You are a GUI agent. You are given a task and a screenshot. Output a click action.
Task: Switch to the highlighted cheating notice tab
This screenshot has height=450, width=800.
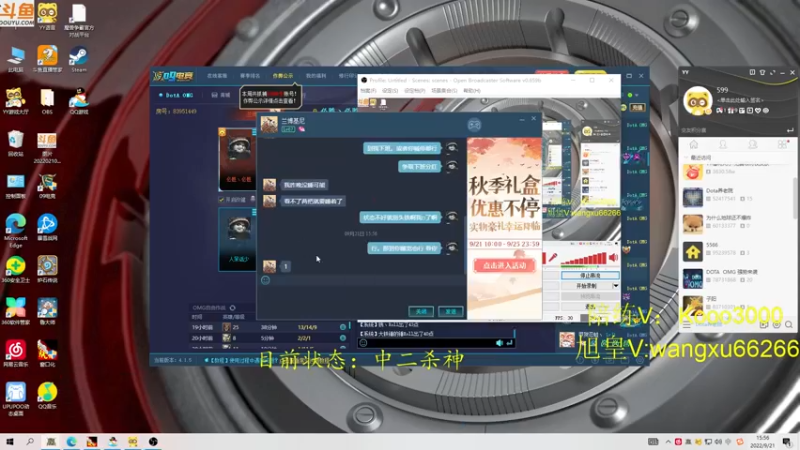point(283,76)
